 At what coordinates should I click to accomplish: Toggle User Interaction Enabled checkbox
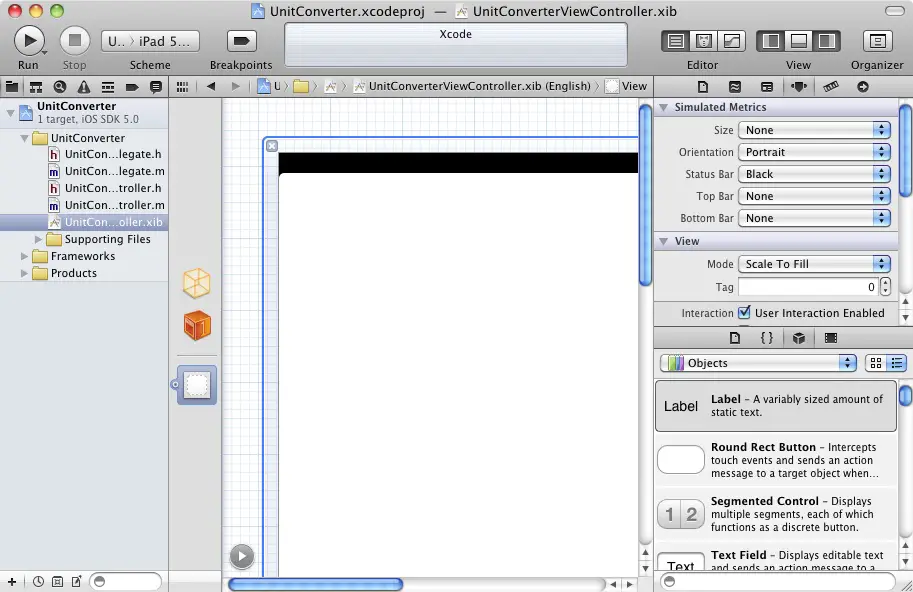744,313
